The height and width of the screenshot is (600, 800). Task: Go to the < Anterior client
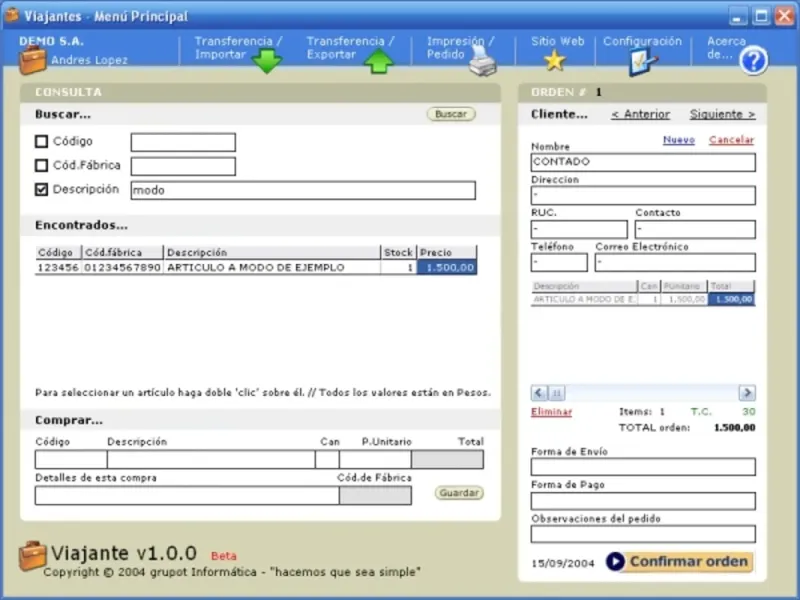pos(640,114)
